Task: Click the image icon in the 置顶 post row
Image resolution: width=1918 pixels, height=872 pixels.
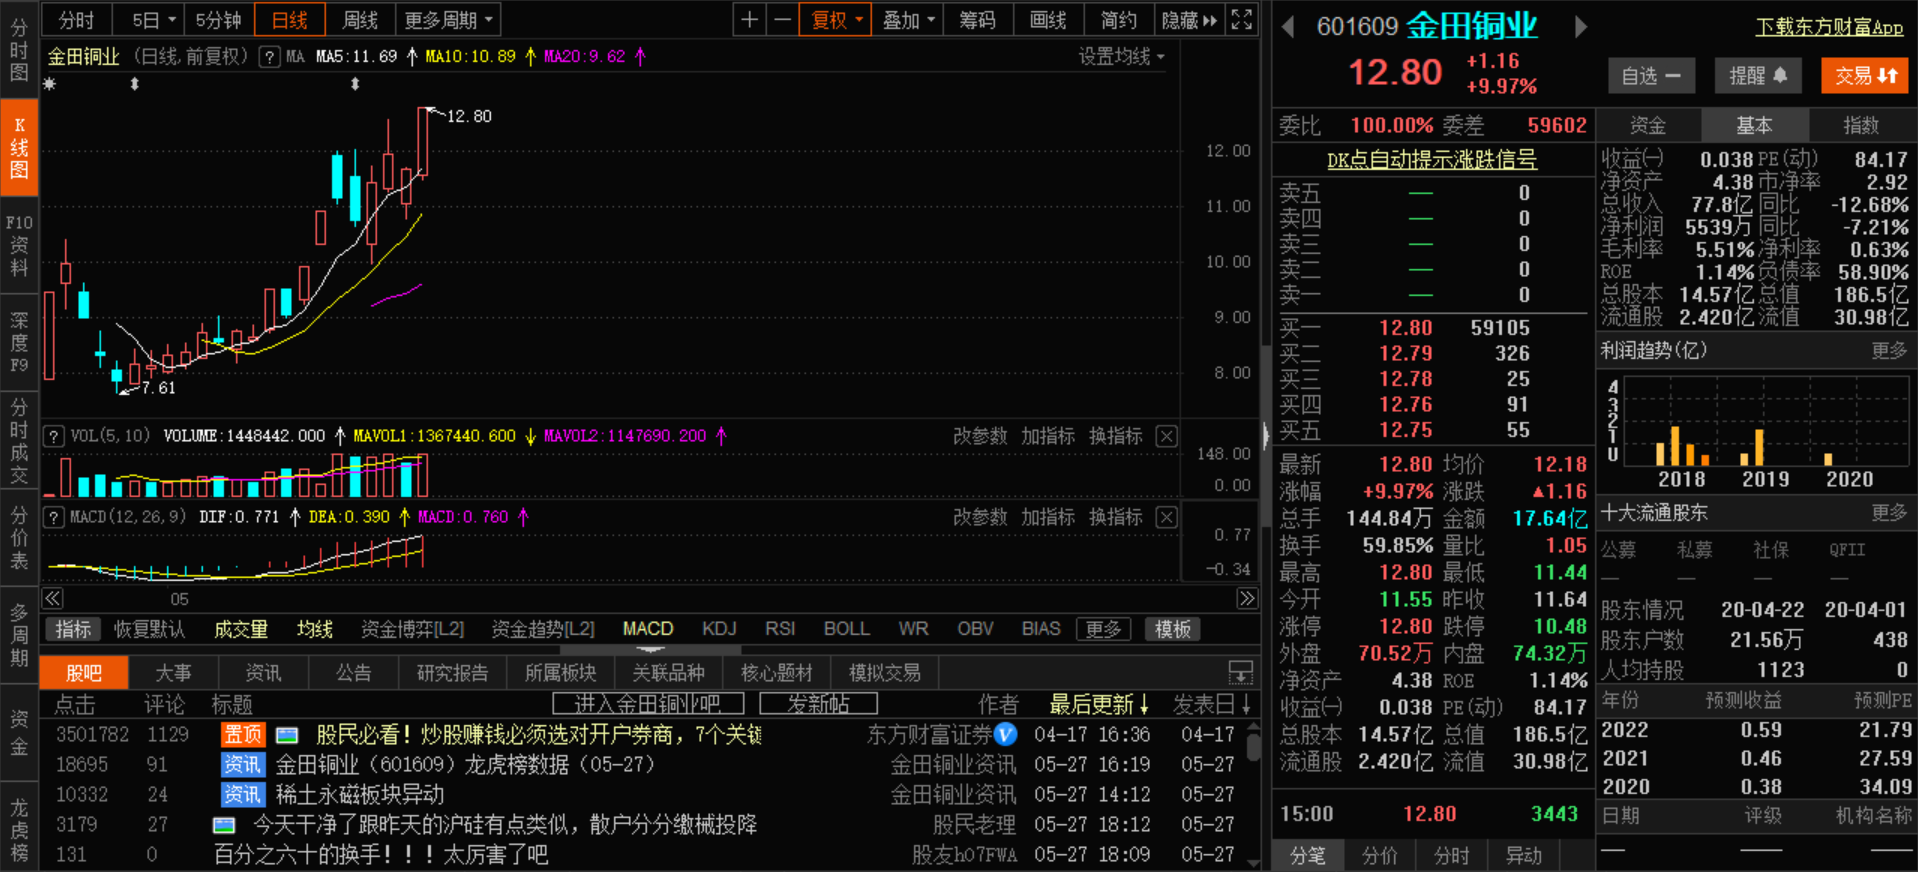Action: coord(287,735)
